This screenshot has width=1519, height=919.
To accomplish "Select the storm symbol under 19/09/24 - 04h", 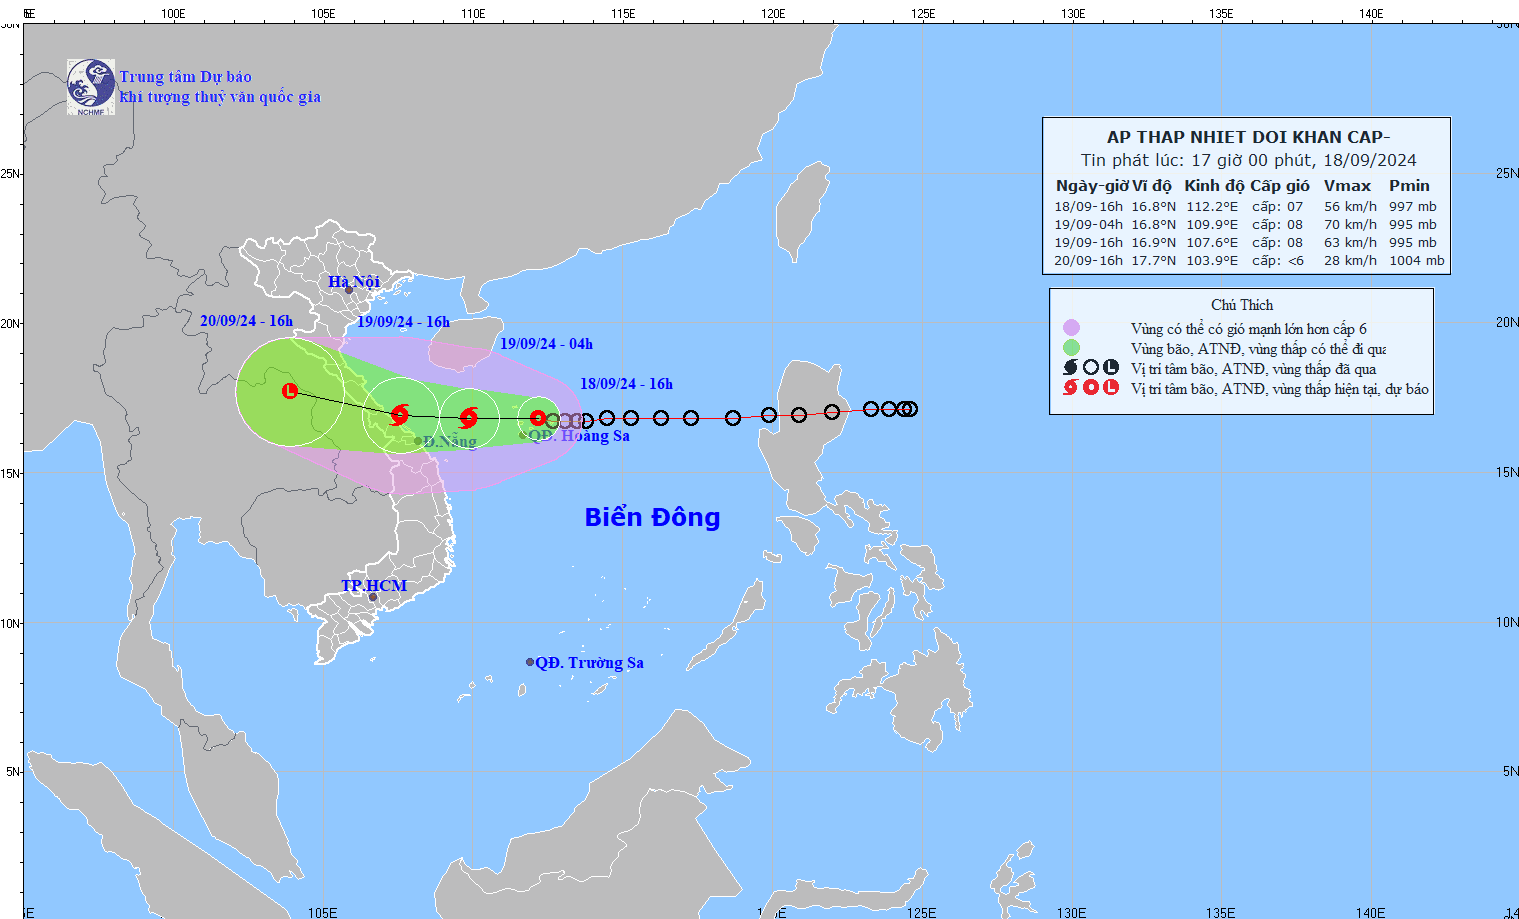I will click(469, 417).
